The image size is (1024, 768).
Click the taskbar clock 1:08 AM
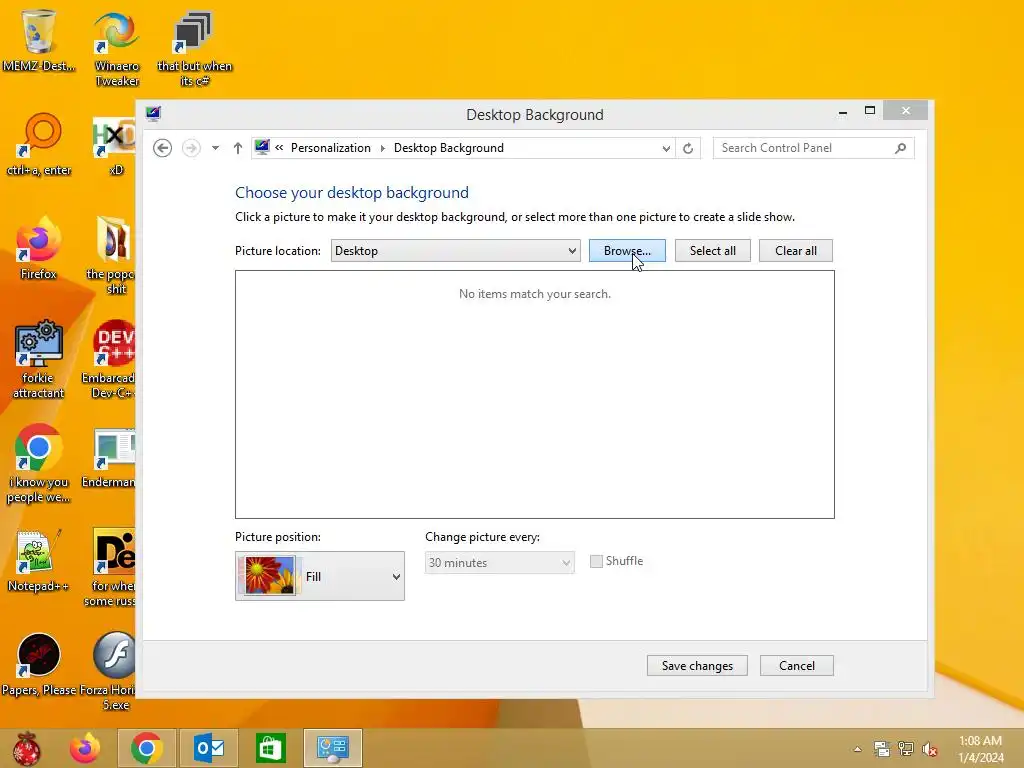pos(980,741)
